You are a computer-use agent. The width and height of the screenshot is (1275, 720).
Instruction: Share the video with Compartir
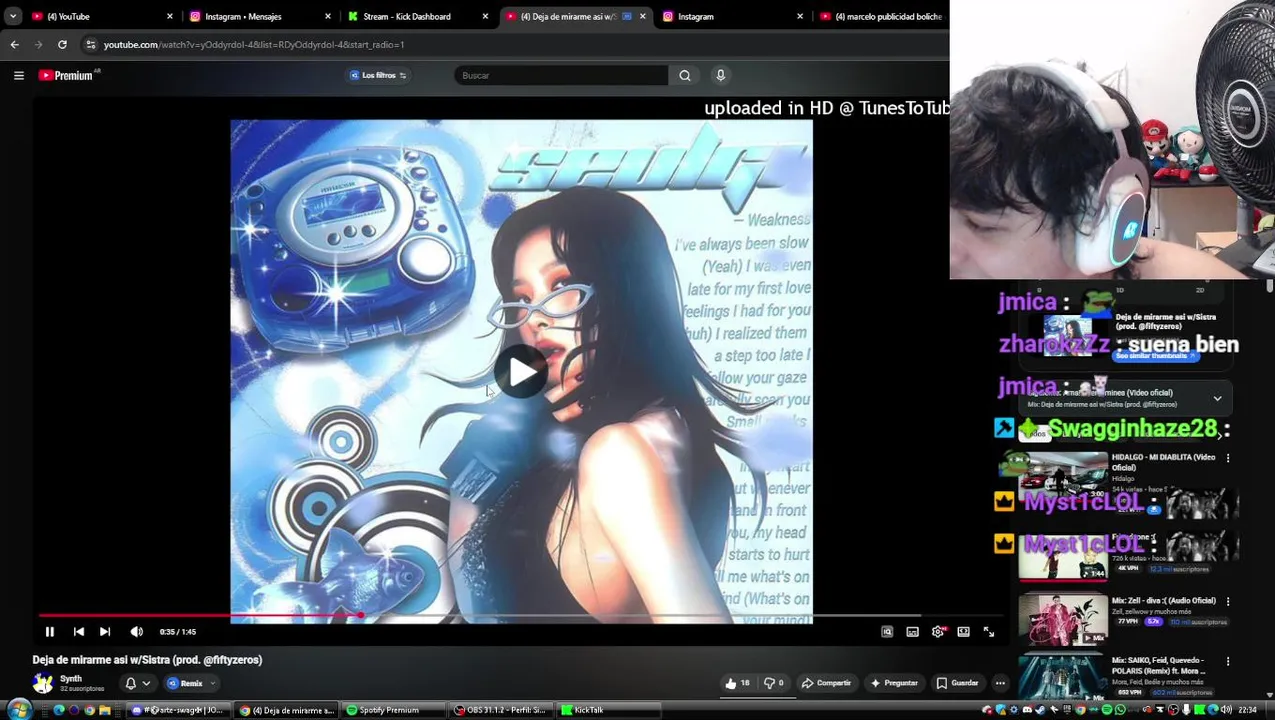tap(827, 683)
